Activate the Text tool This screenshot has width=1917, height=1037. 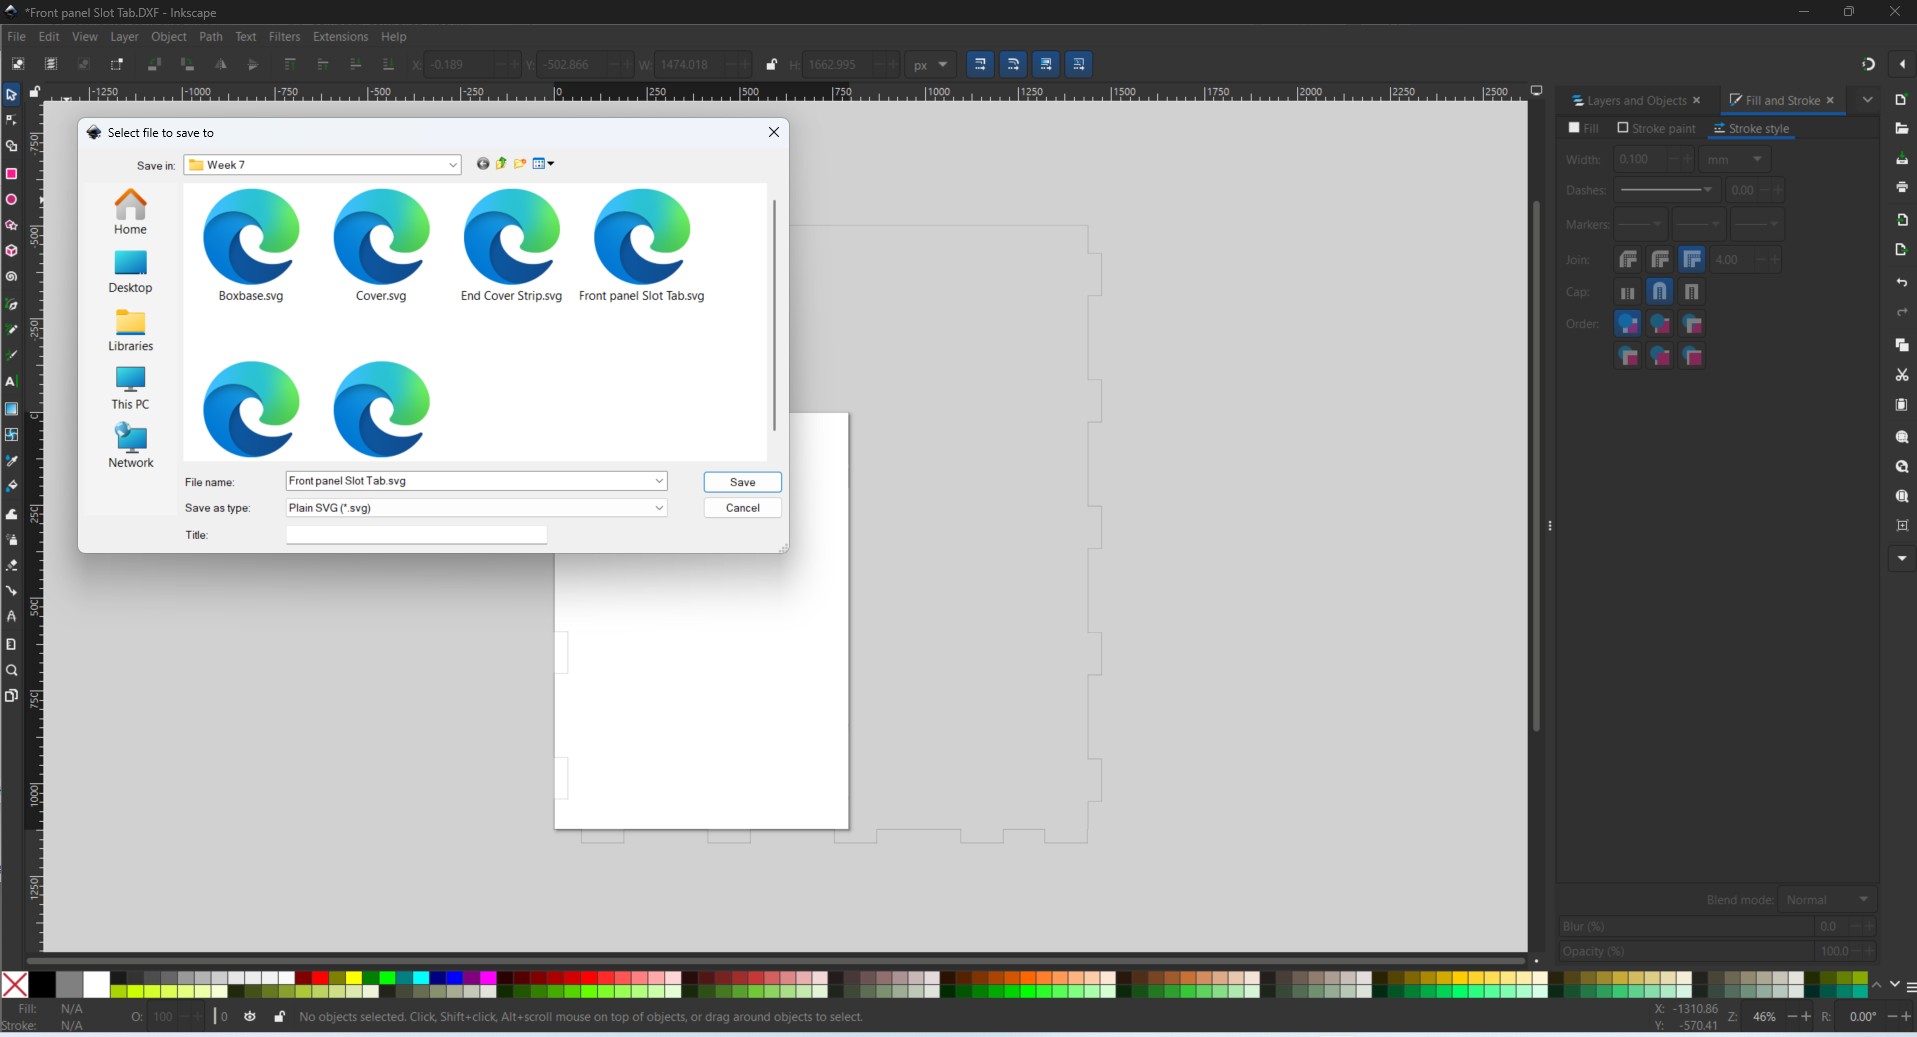coord(12,382)
